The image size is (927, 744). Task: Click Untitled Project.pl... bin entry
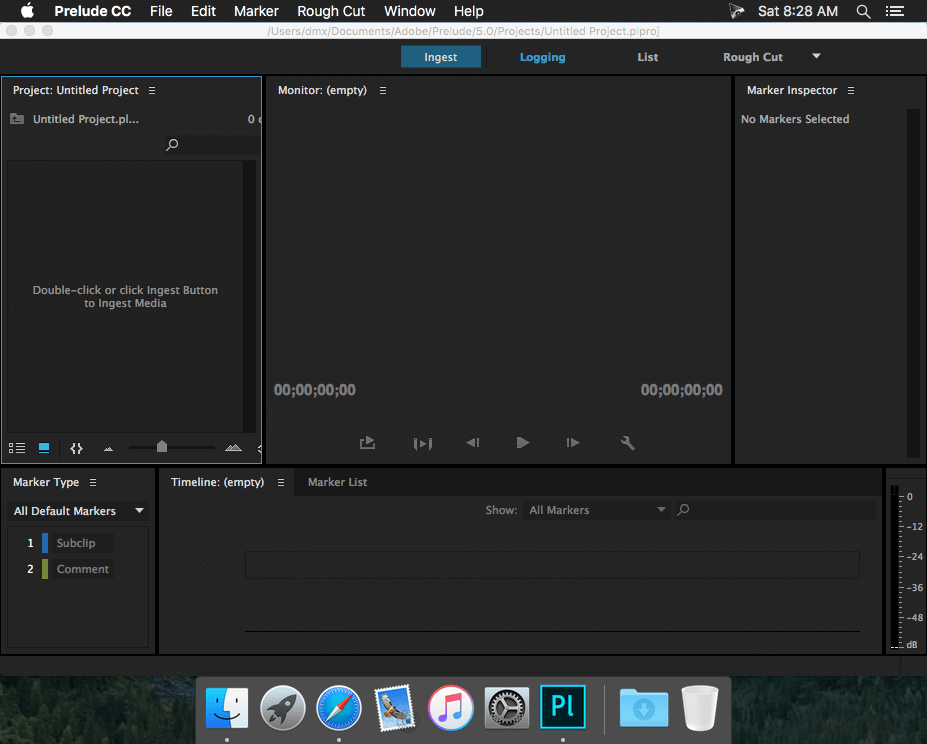tap(86, 119)
